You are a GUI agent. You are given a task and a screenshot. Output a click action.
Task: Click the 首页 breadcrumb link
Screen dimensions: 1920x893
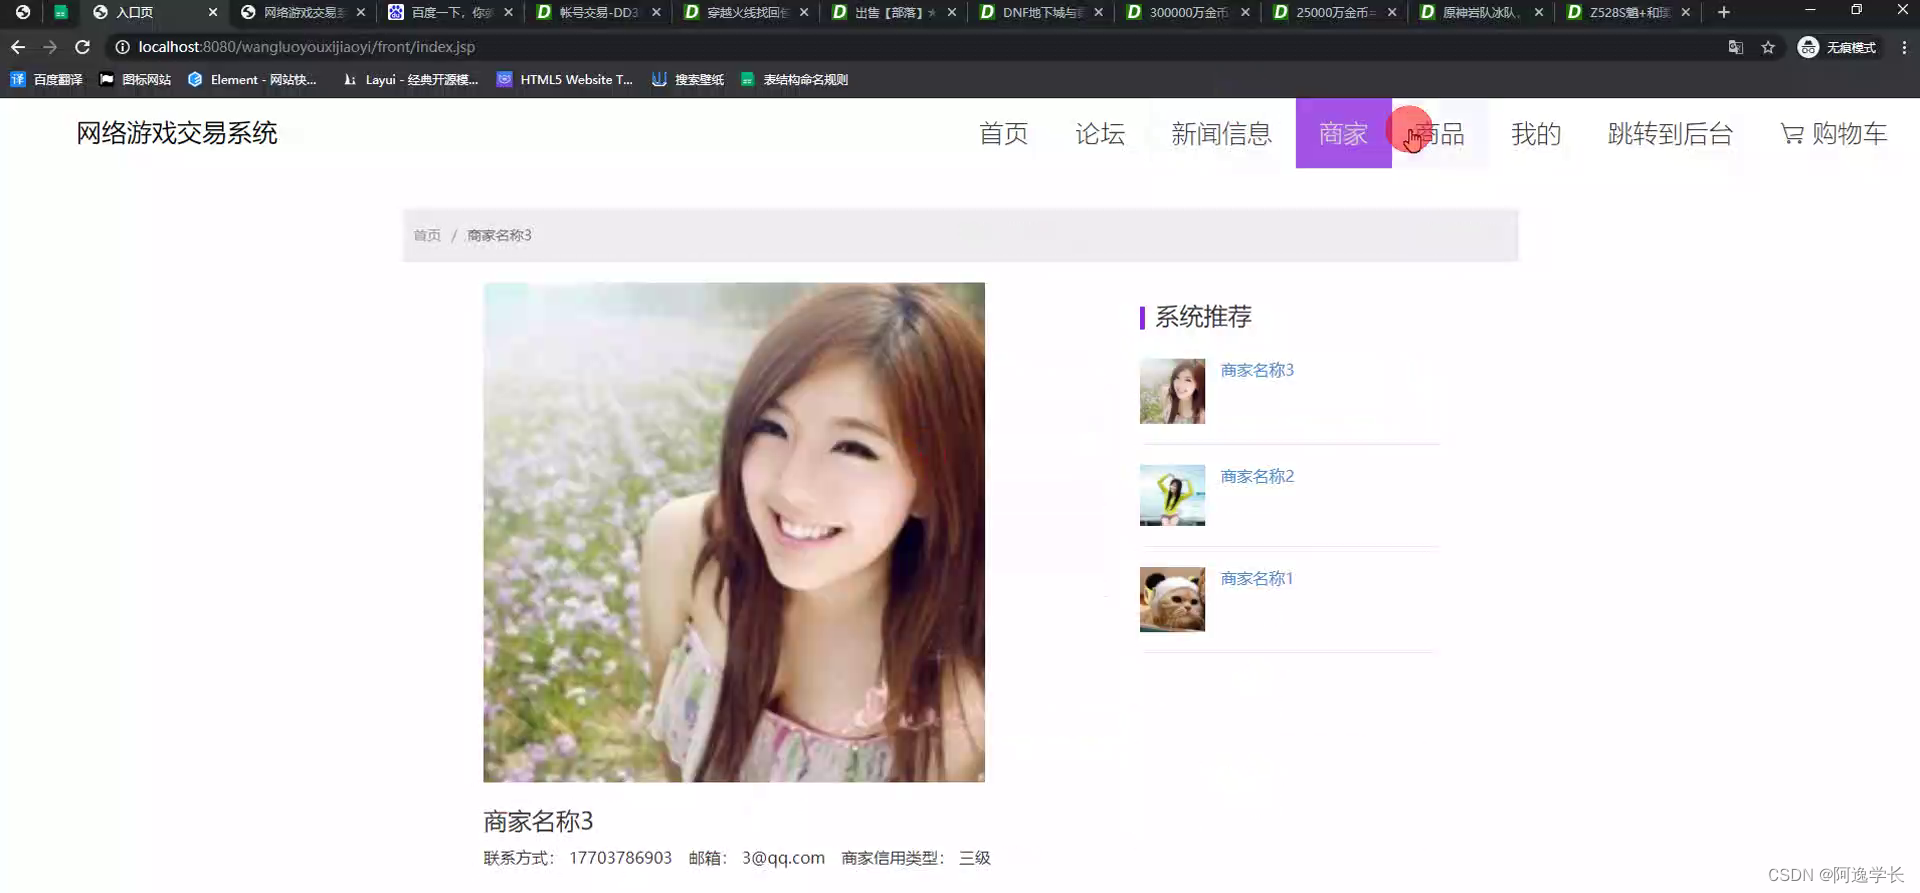[427, 235]
